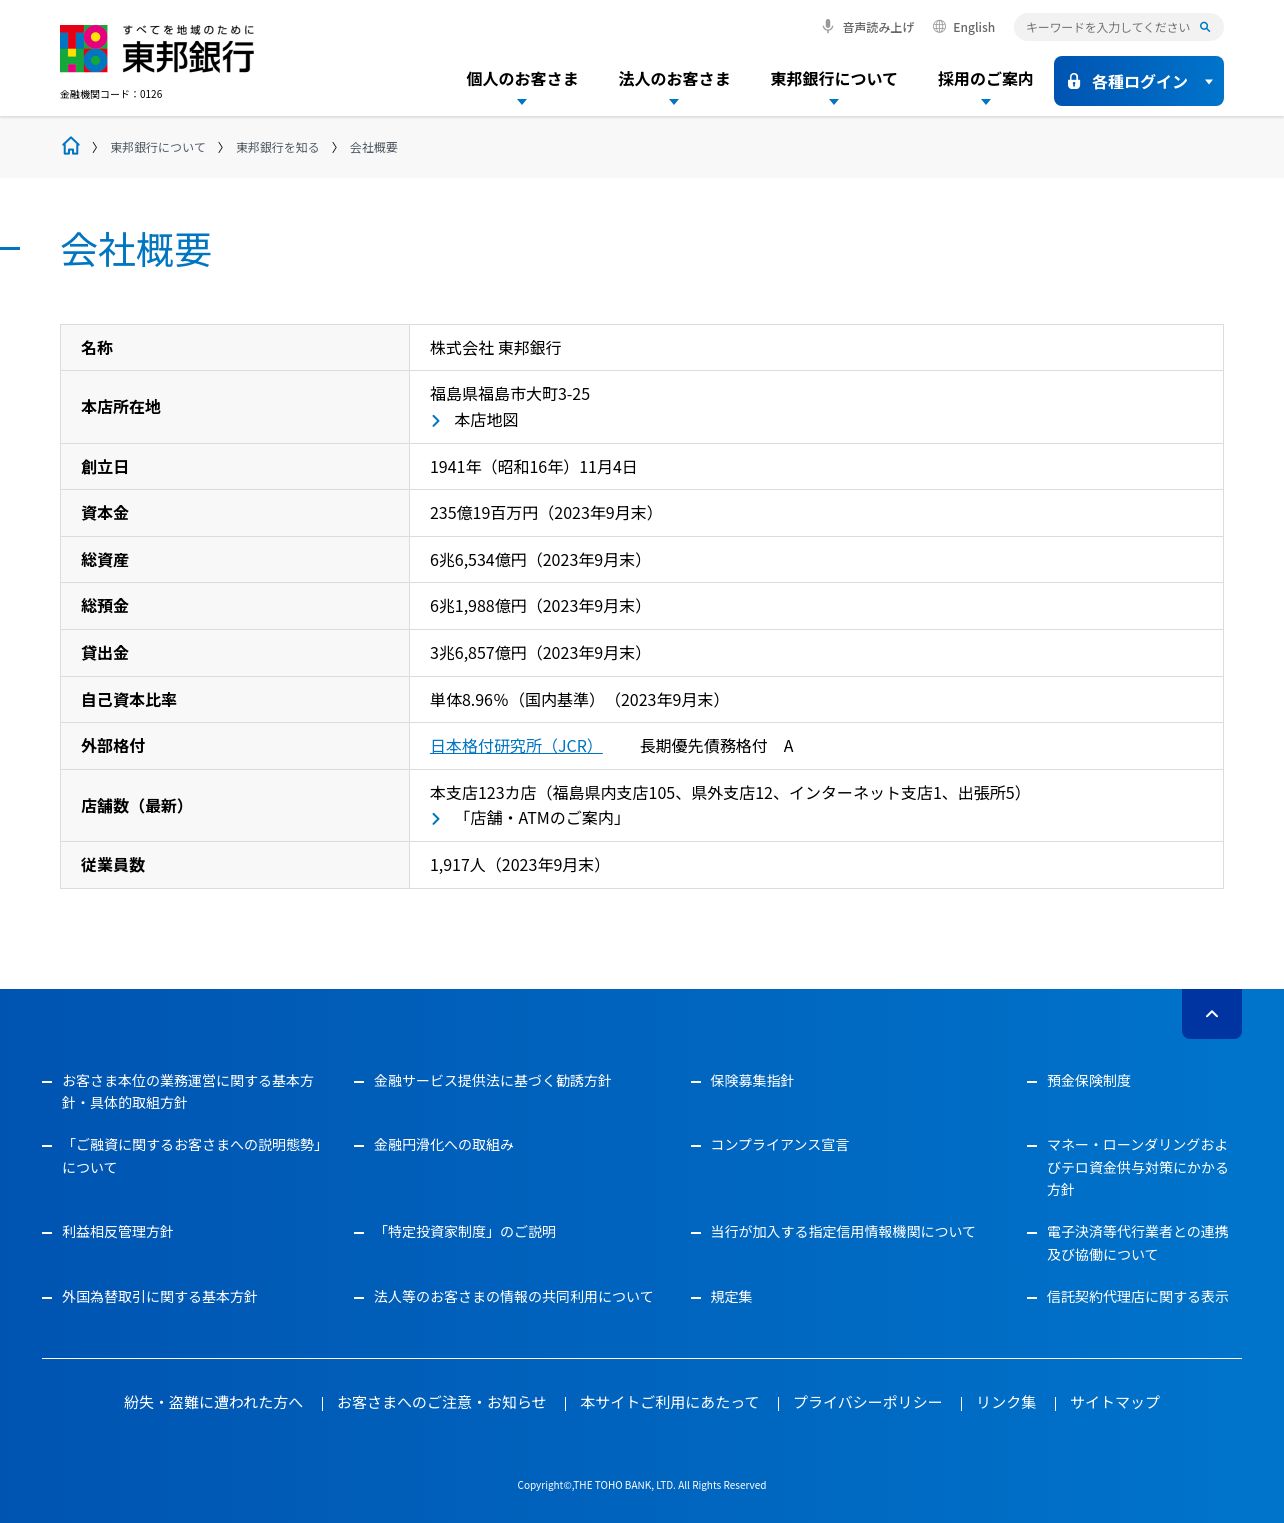Click the 資本金 value 235億19百万円

click(546, 513)
